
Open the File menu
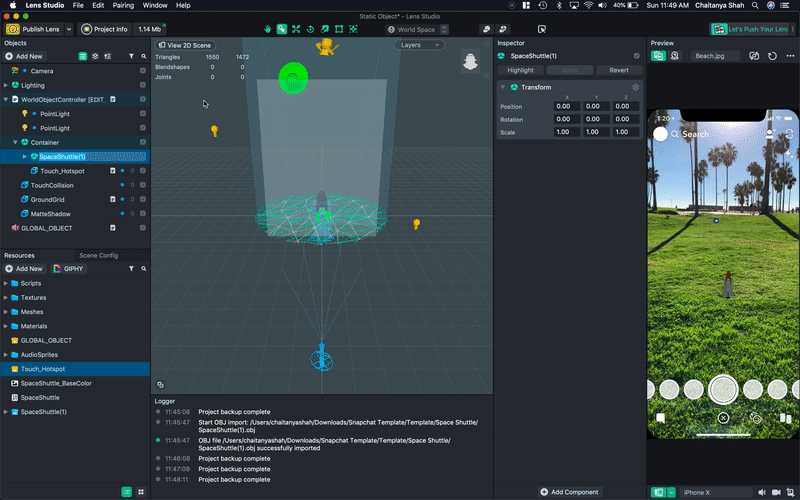click(78, 5)
